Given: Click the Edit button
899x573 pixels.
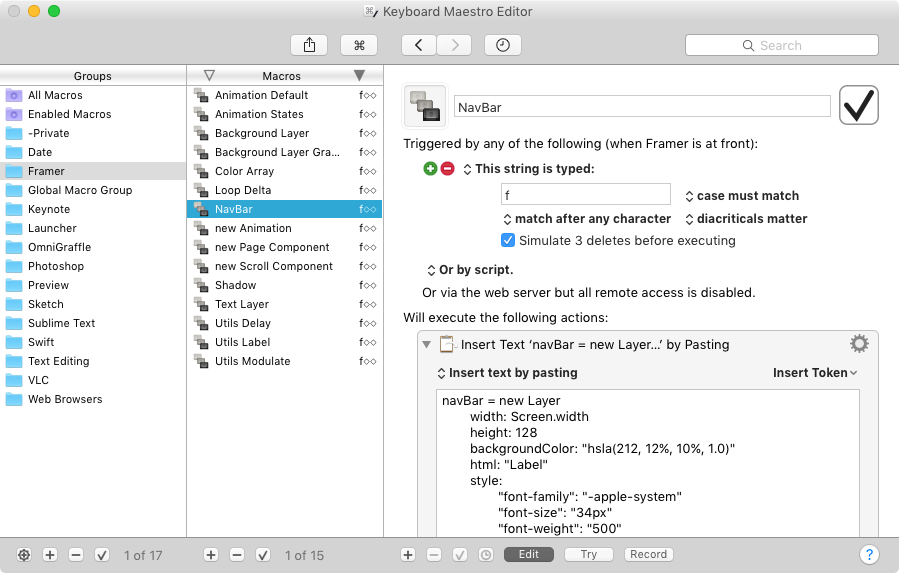Looking at the screenshot, I should tap(529, 554).
